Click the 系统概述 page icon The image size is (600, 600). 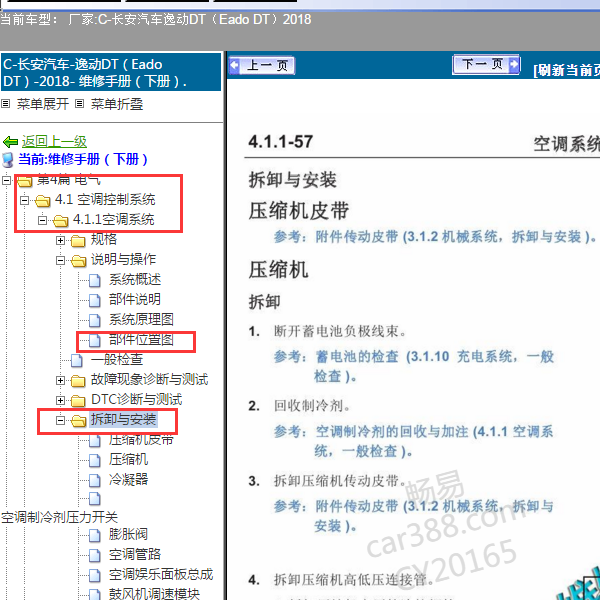pos(95,280)
